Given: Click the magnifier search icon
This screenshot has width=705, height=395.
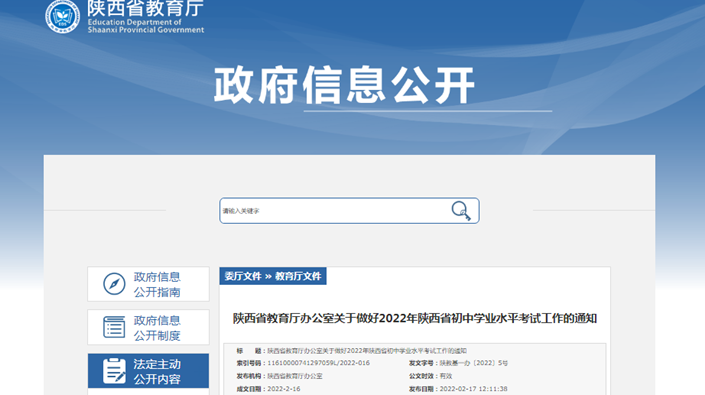Looking at the screenshot, I should [461, 210].
